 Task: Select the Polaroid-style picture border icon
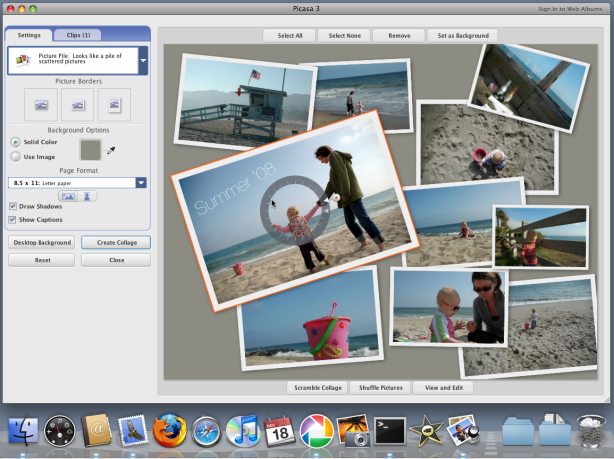(114, 104)
